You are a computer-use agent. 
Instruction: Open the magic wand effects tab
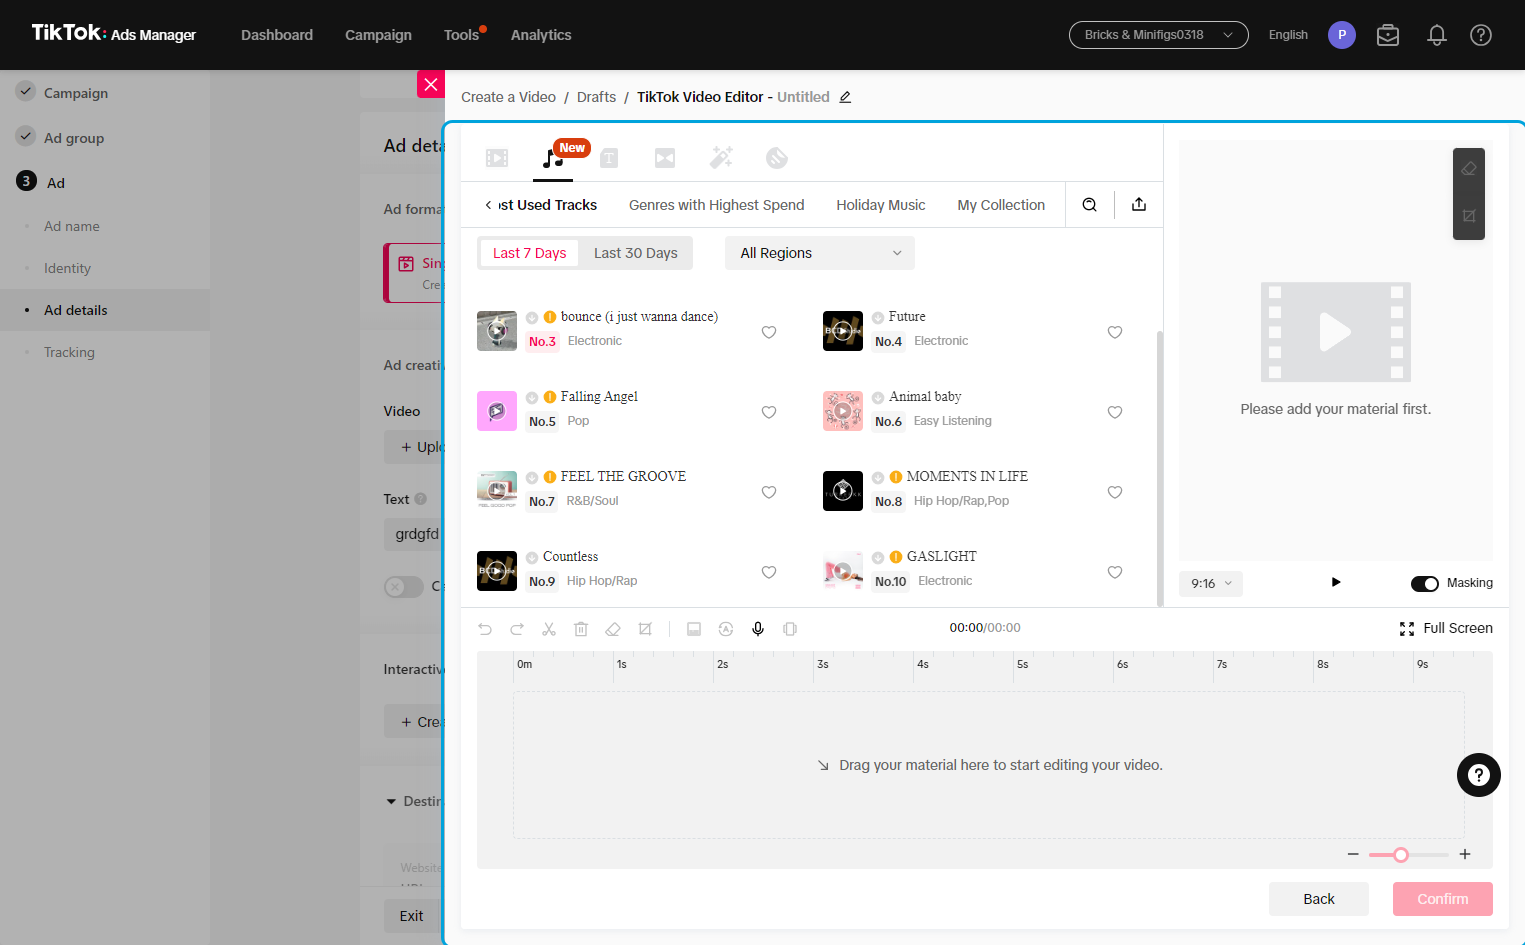(721, 157)
